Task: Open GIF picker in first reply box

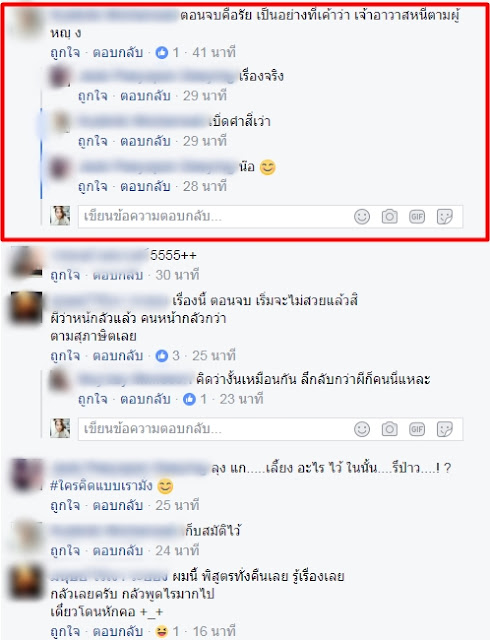Action: click(x=417, y=216)
